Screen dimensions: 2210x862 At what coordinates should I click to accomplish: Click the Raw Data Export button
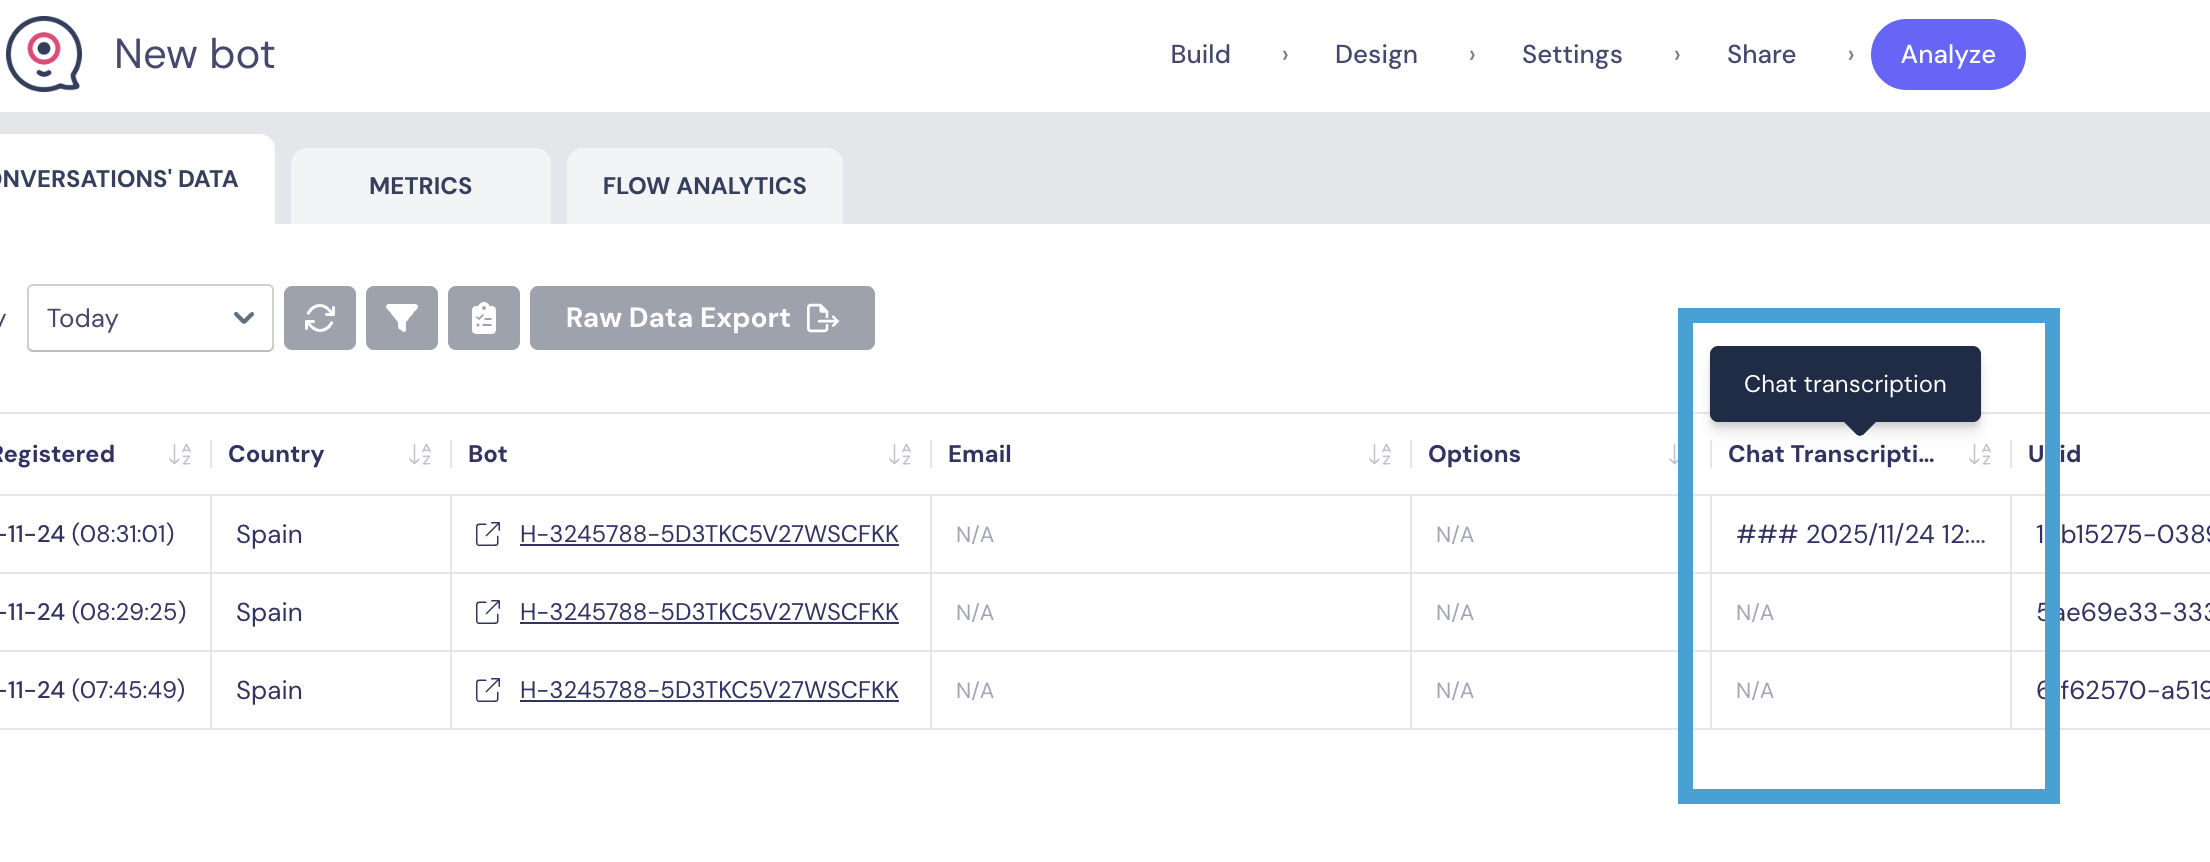pos(702,318)
